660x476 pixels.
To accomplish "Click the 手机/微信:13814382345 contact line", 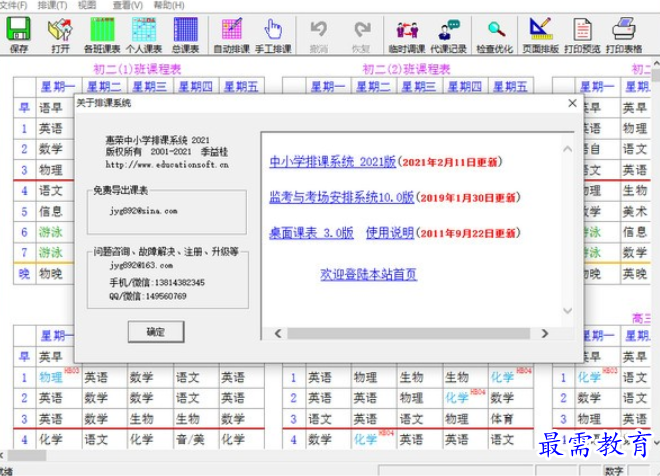I will (157, 282).
